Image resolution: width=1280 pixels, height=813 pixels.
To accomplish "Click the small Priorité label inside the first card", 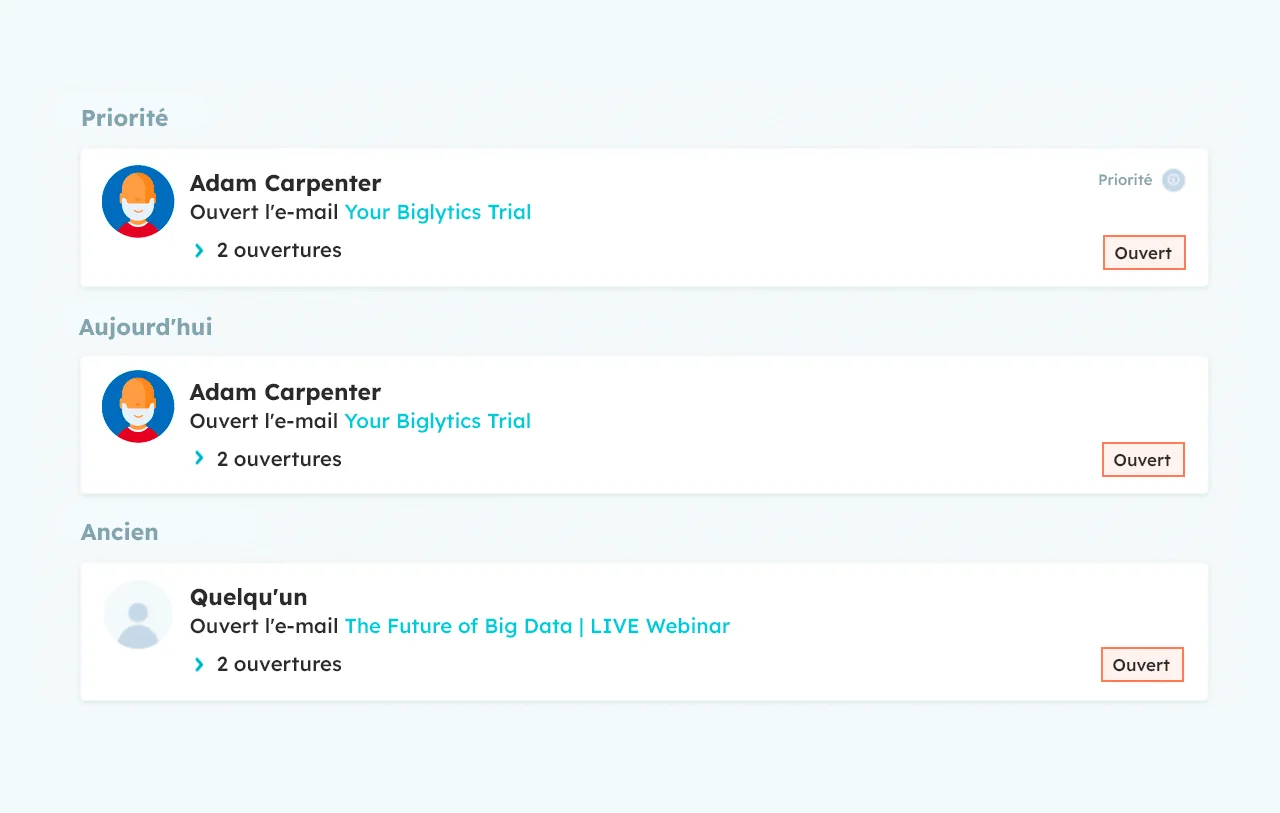I will pos(1125,180).
